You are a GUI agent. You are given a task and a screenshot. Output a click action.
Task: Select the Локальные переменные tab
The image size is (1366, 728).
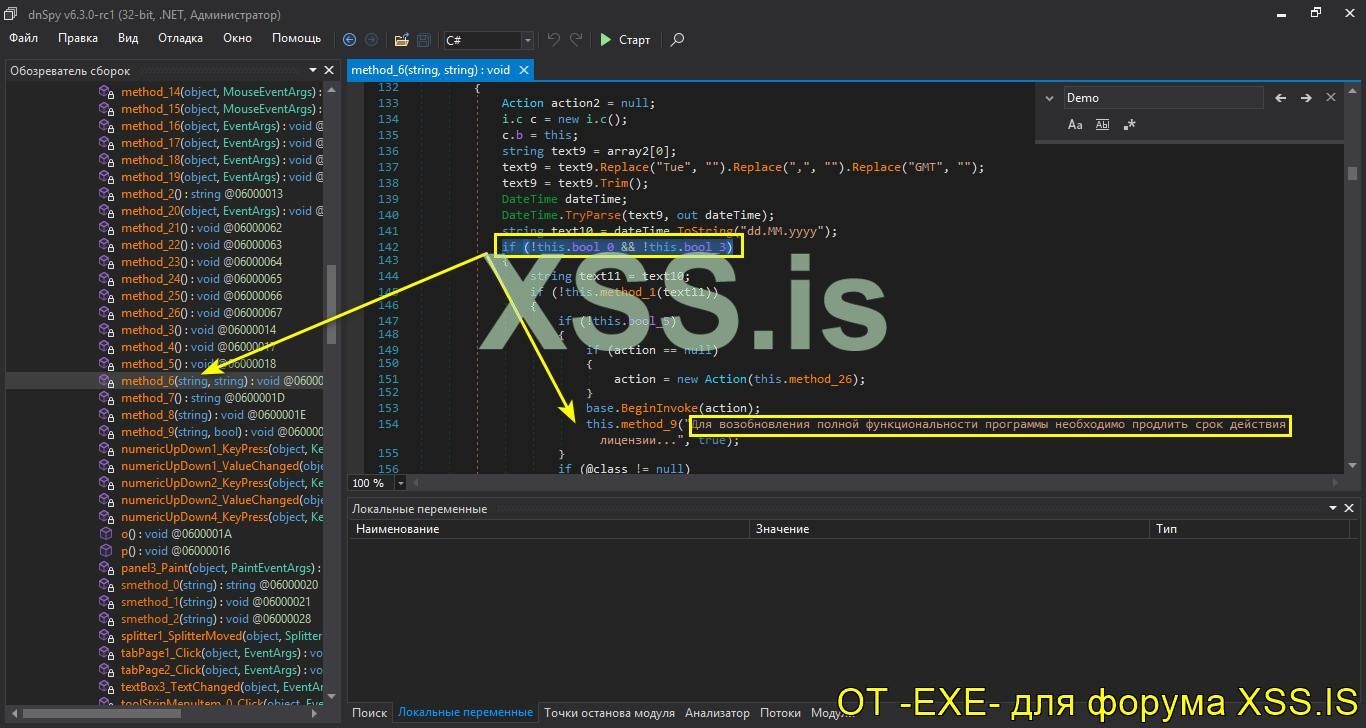[x=465, y=713]
